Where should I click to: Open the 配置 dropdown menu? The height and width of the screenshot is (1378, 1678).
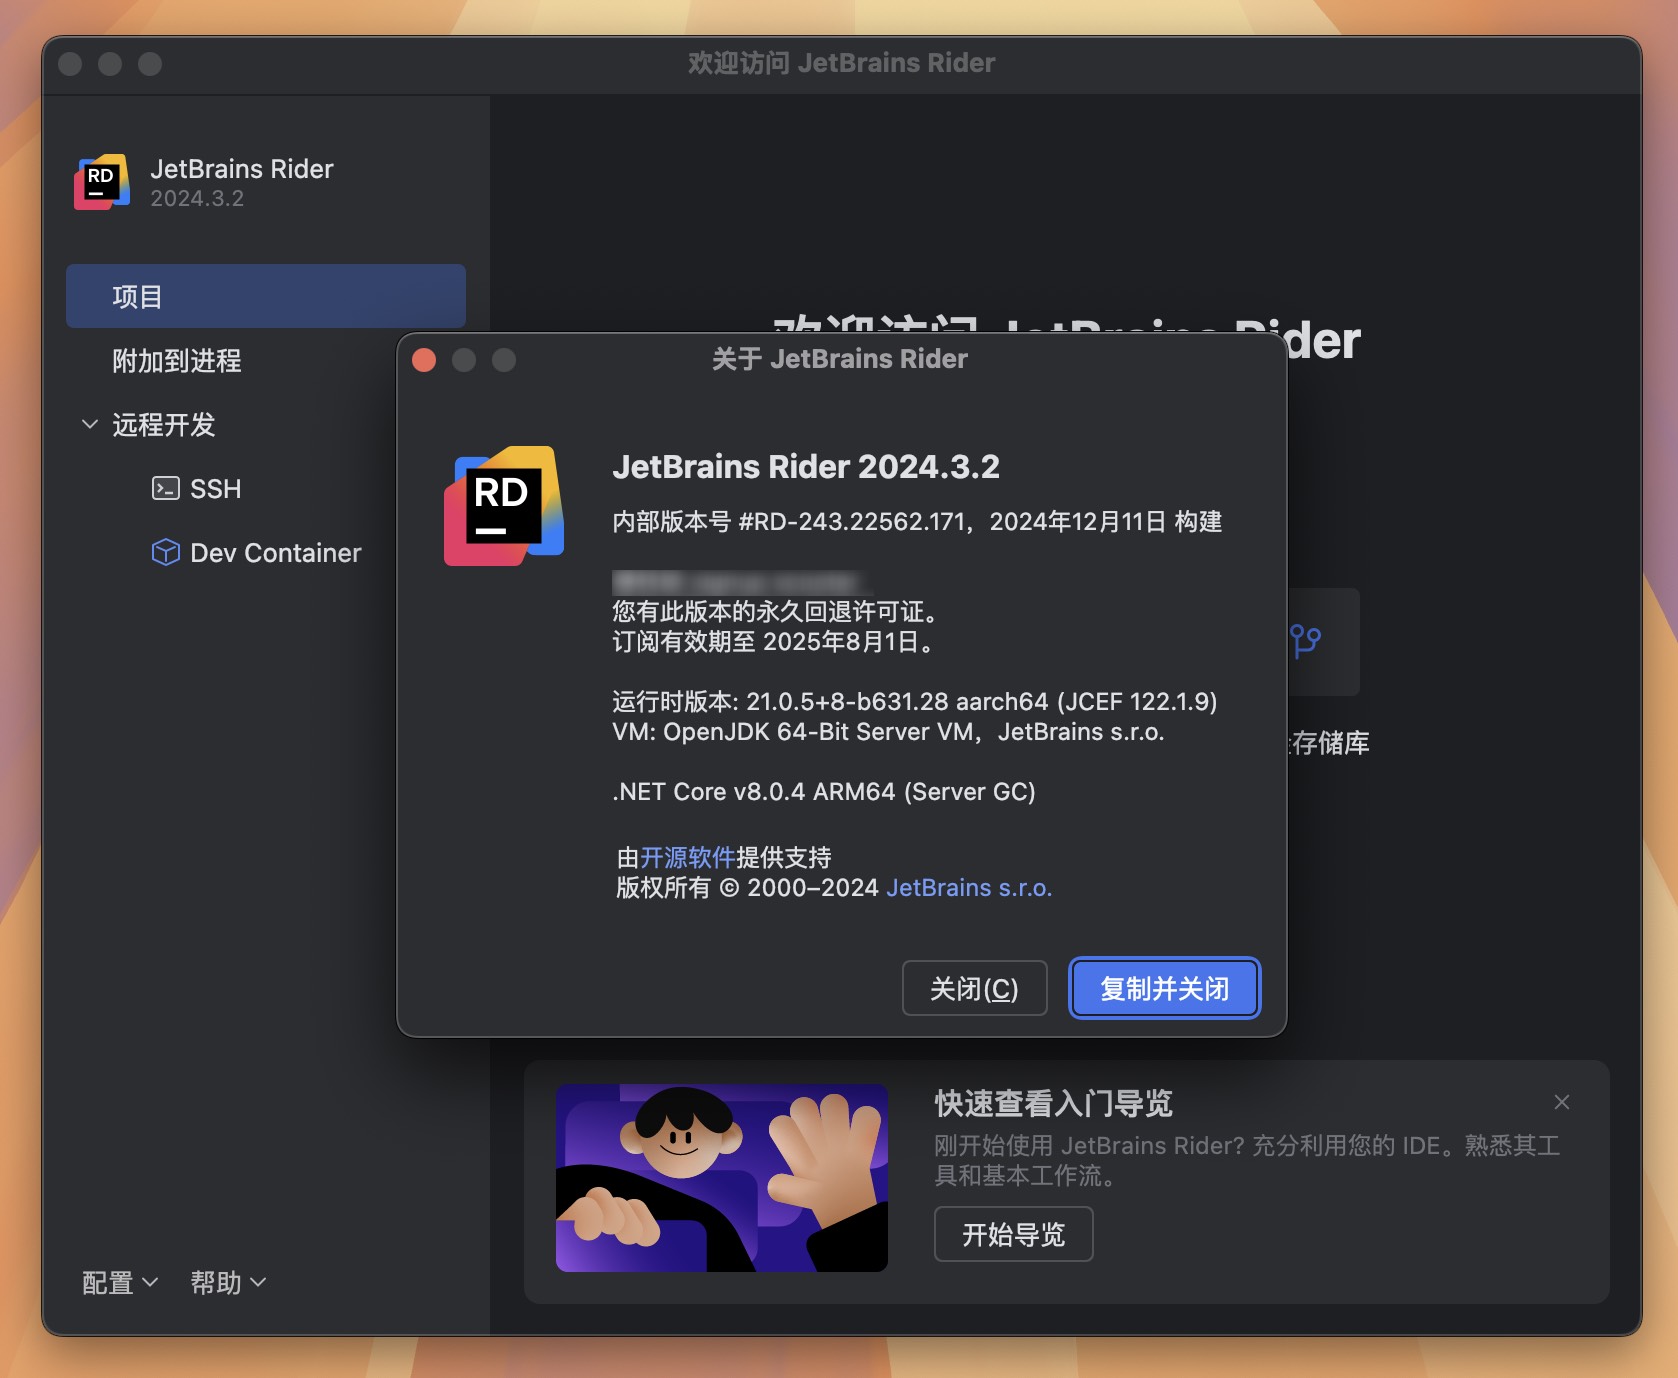[120, 1282]
